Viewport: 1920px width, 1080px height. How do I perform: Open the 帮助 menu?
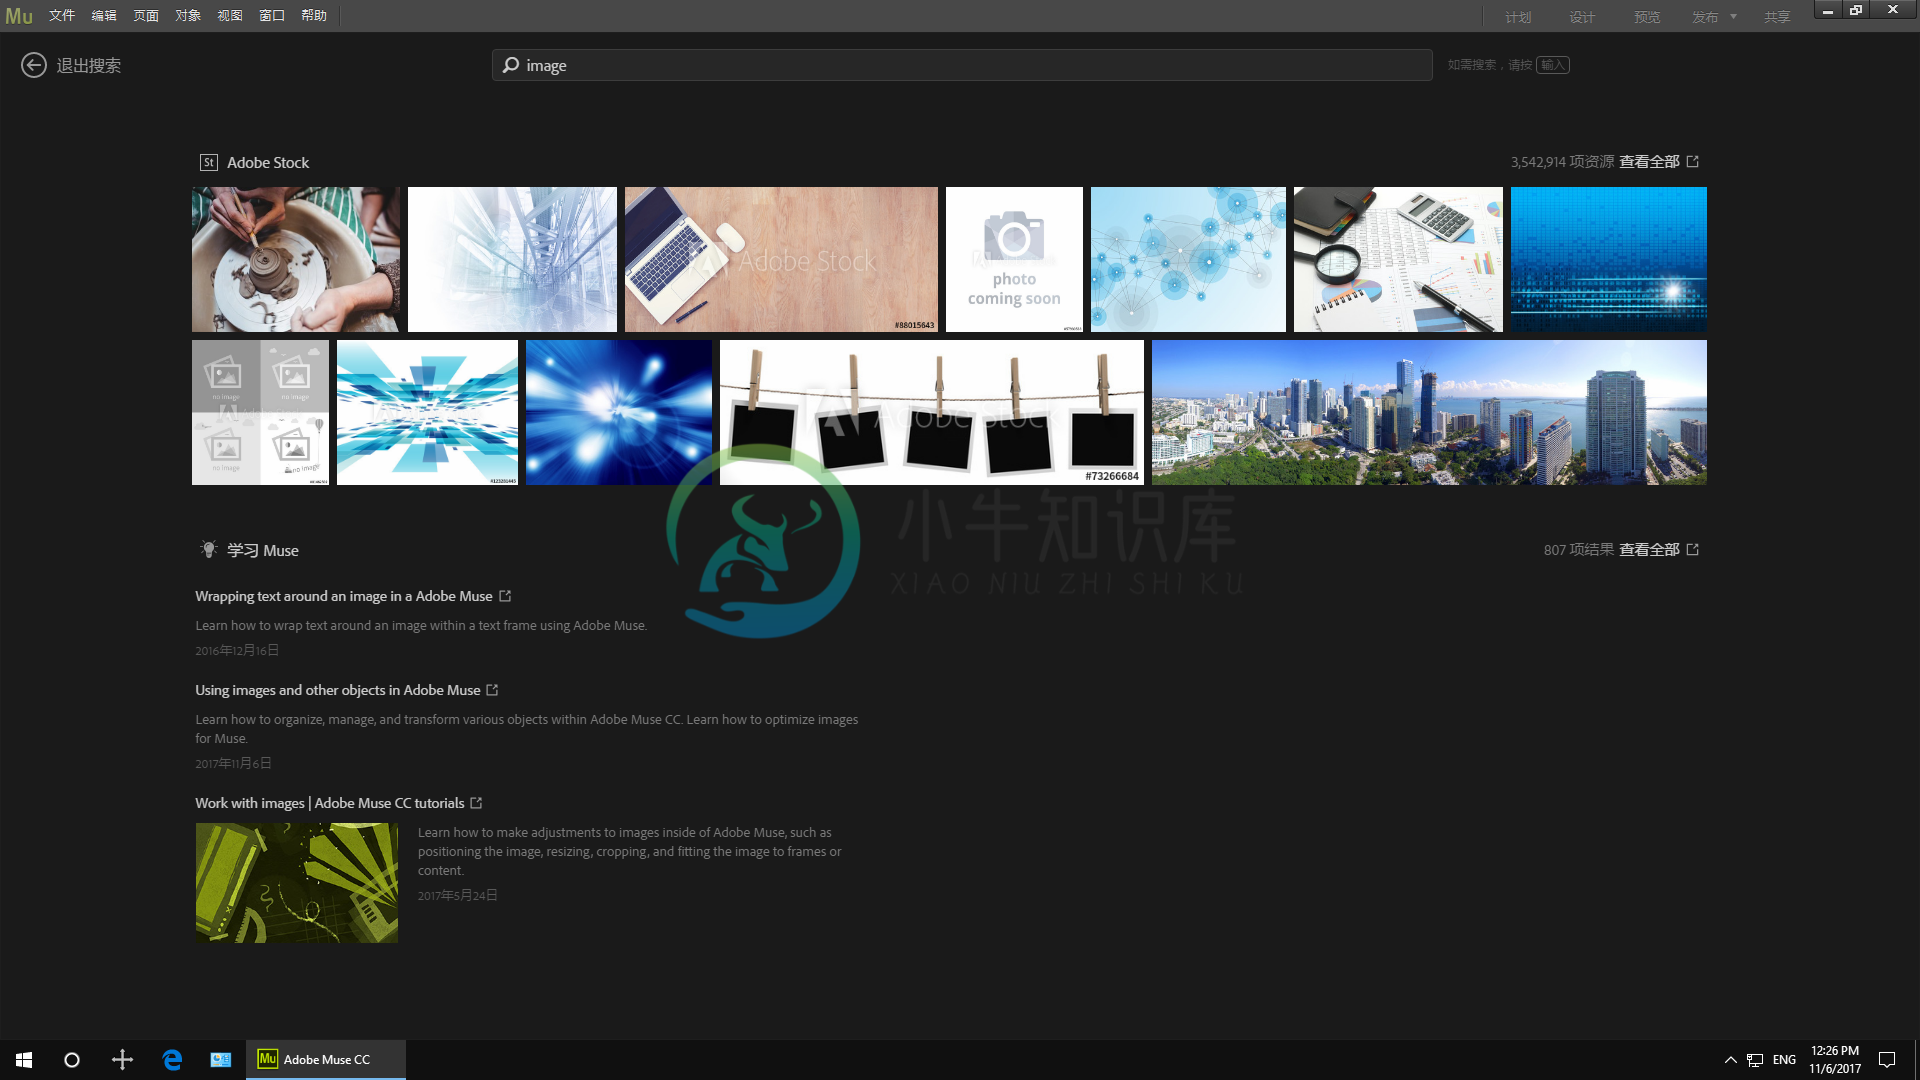pyautogui.click(x=314, y=16)
